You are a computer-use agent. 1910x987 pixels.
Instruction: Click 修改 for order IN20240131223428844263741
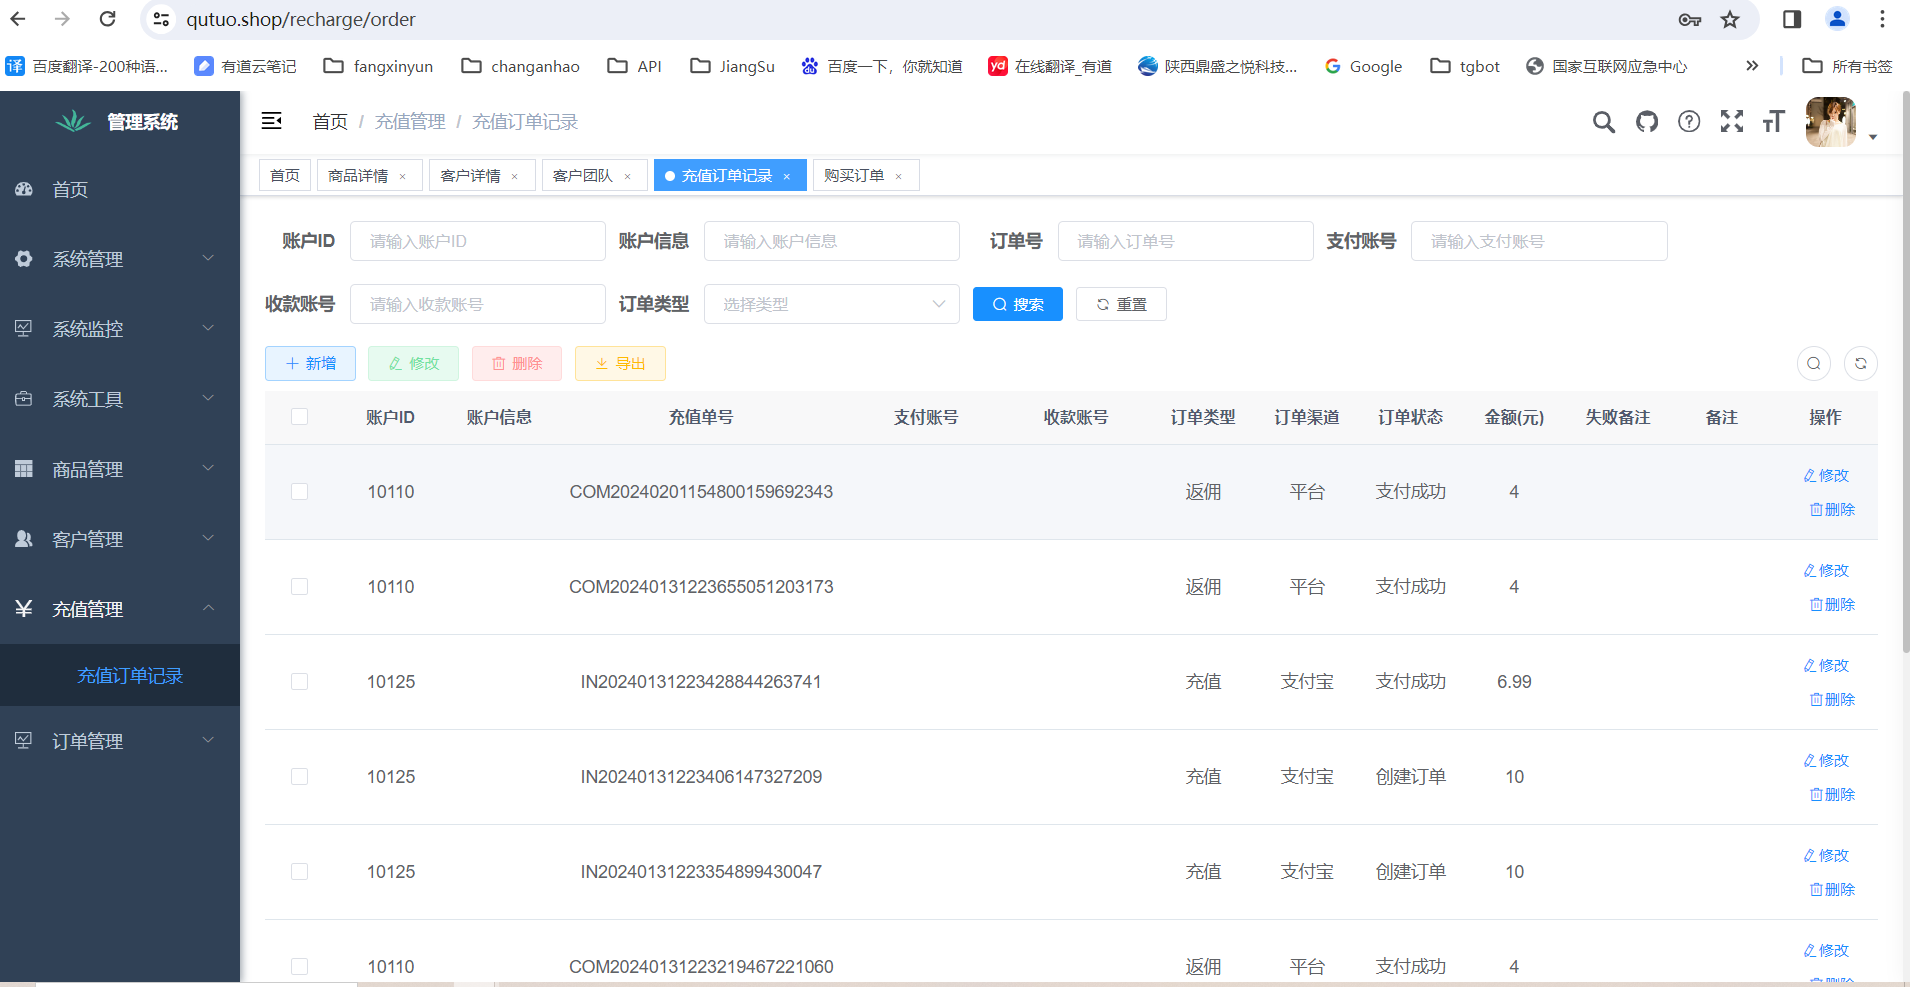coord(1826,665)
